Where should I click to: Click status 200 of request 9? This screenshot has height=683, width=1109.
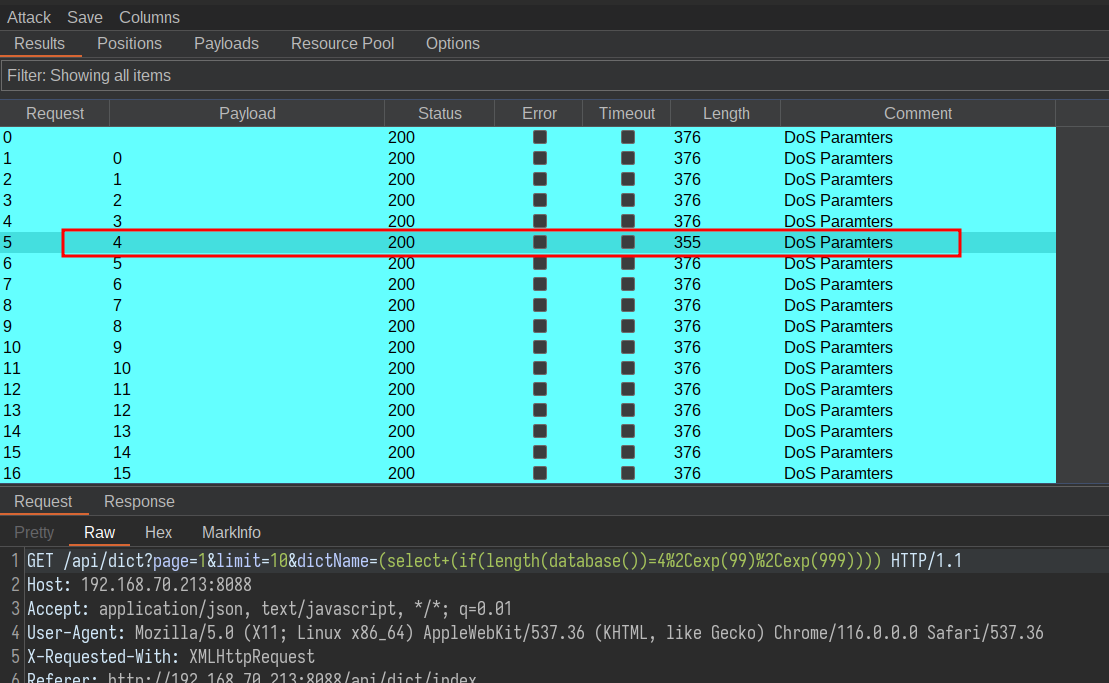[x=401, y=327]
